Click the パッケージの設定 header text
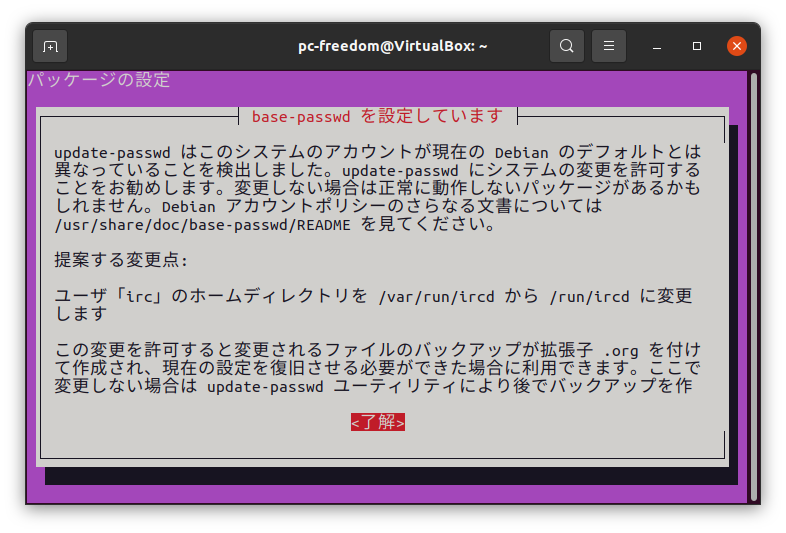Screen dimensions: 786x533 click(99, 80)
